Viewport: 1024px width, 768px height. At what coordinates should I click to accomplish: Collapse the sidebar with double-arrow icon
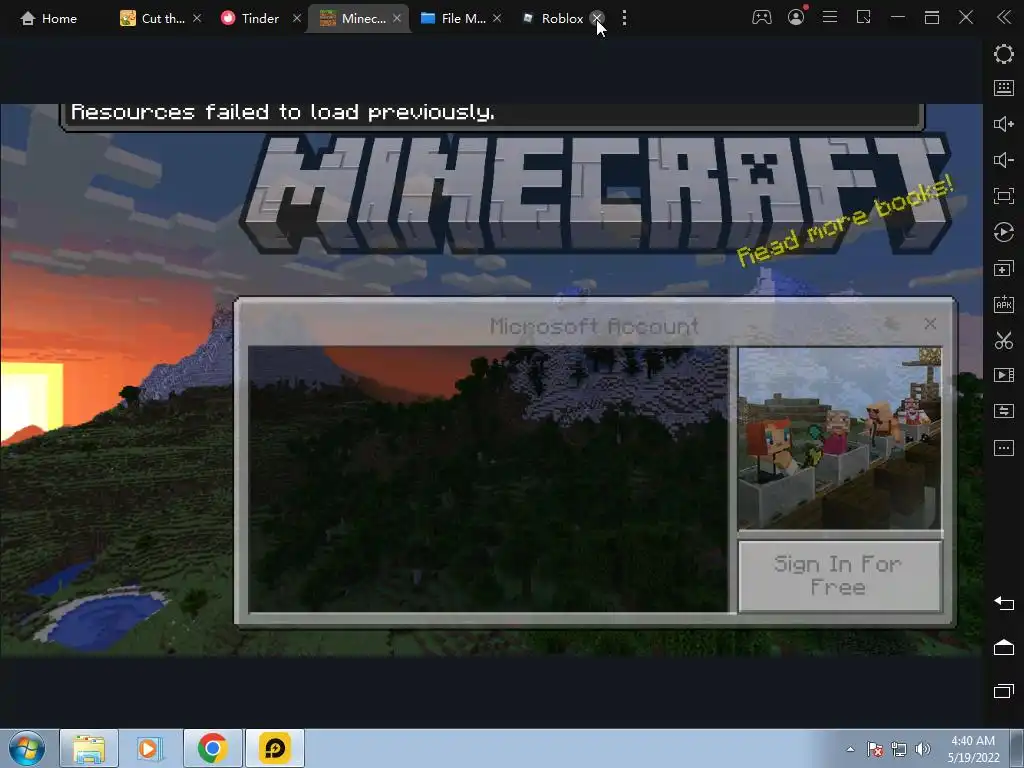1004,18
